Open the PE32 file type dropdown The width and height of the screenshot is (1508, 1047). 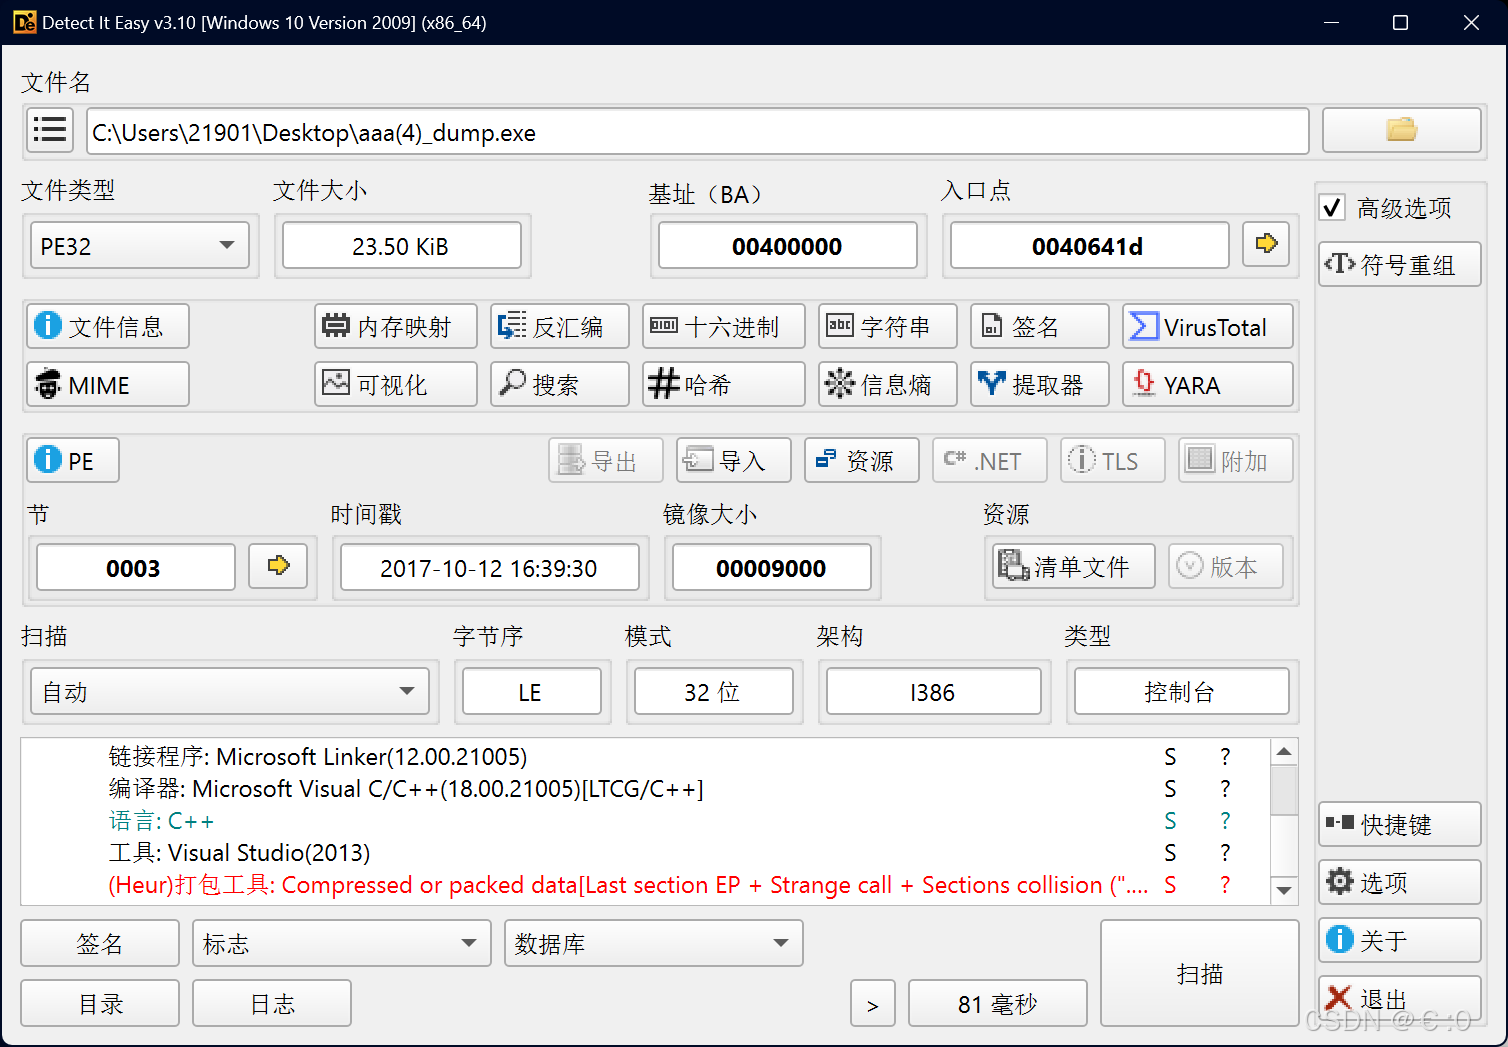coord(139,245)
